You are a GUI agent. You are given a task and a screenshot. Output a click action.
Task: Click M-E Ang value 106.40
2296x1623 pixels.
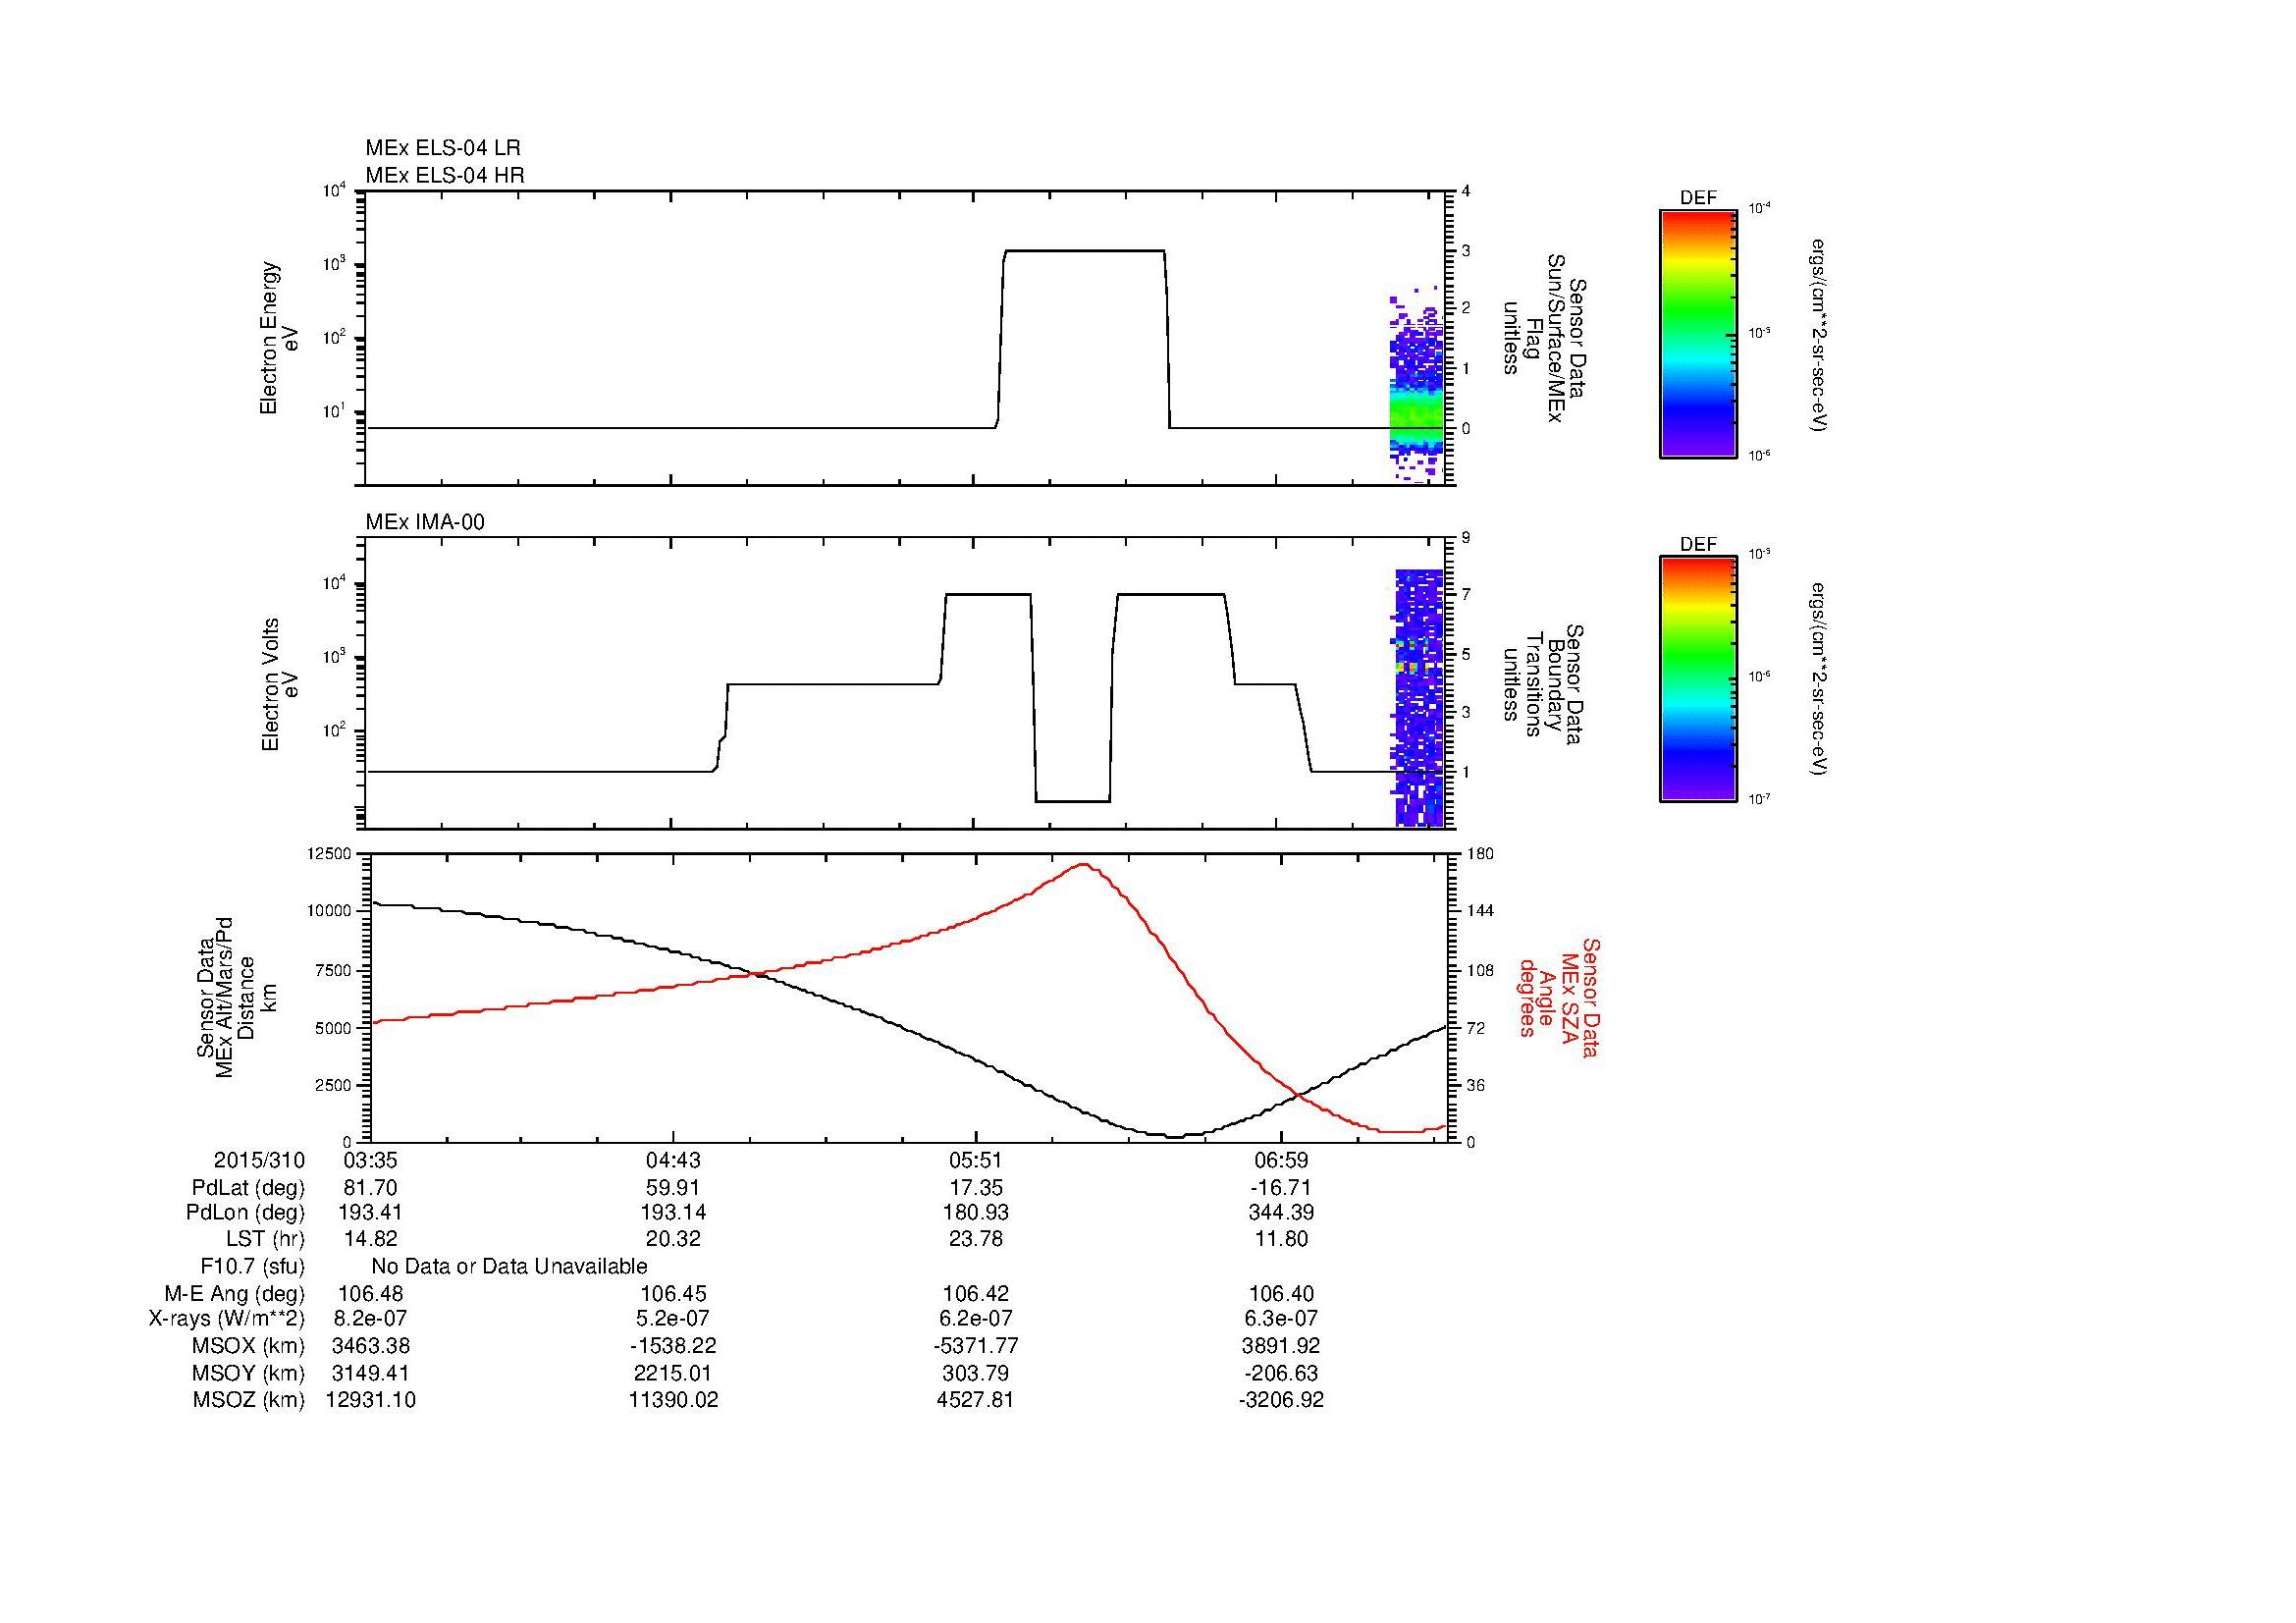point(1280,1293)
